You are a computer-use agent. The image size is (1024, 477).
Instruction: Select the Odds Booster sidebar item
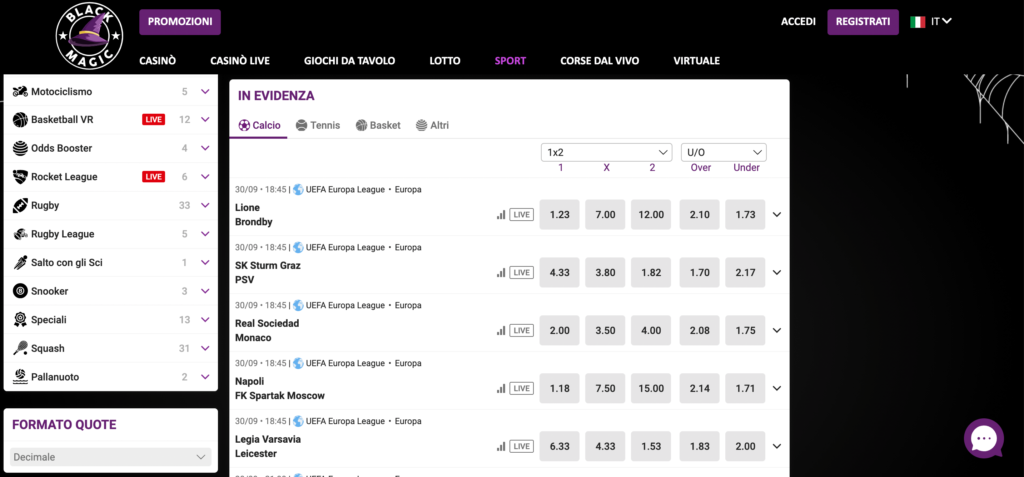pyautogui.click(x=111, y=148)
